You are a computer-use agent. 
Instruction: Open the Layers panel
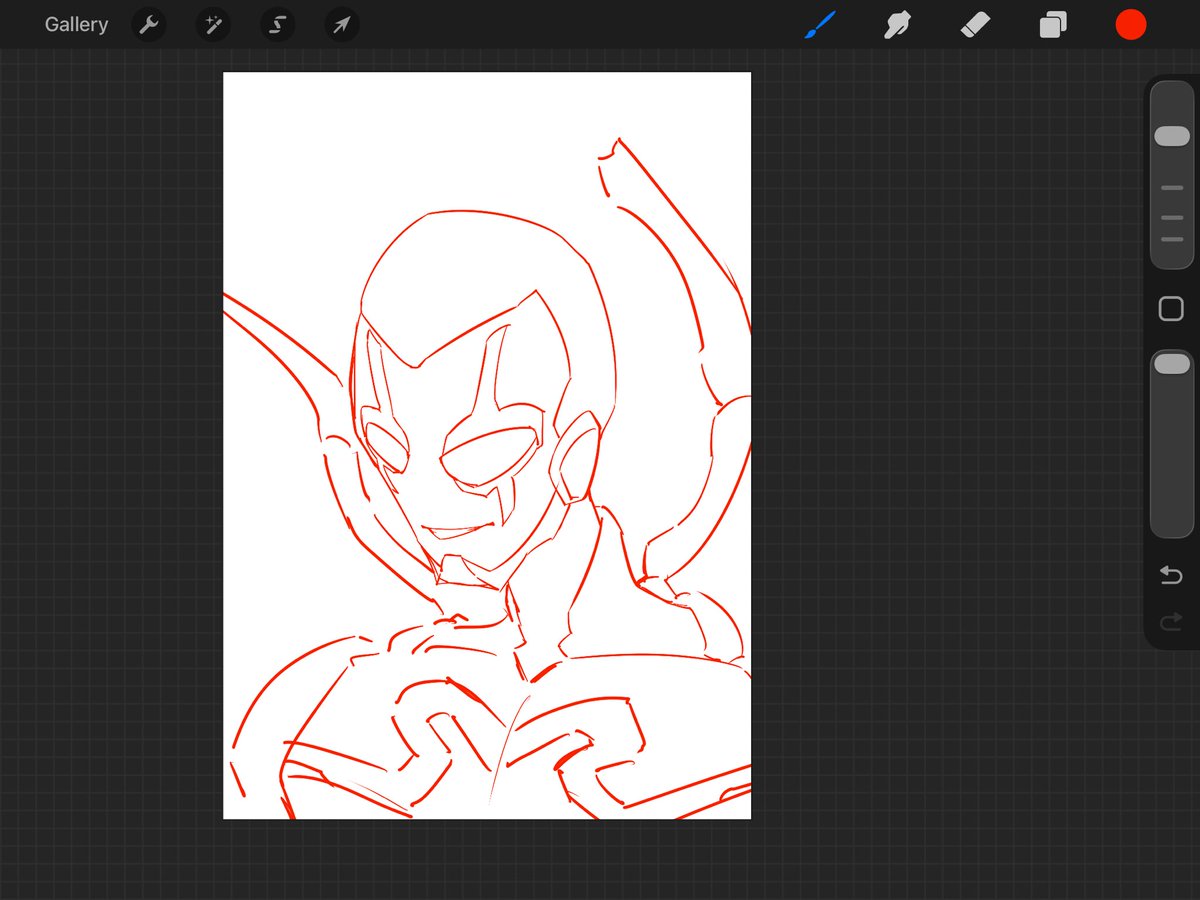tap(1053, 25)
